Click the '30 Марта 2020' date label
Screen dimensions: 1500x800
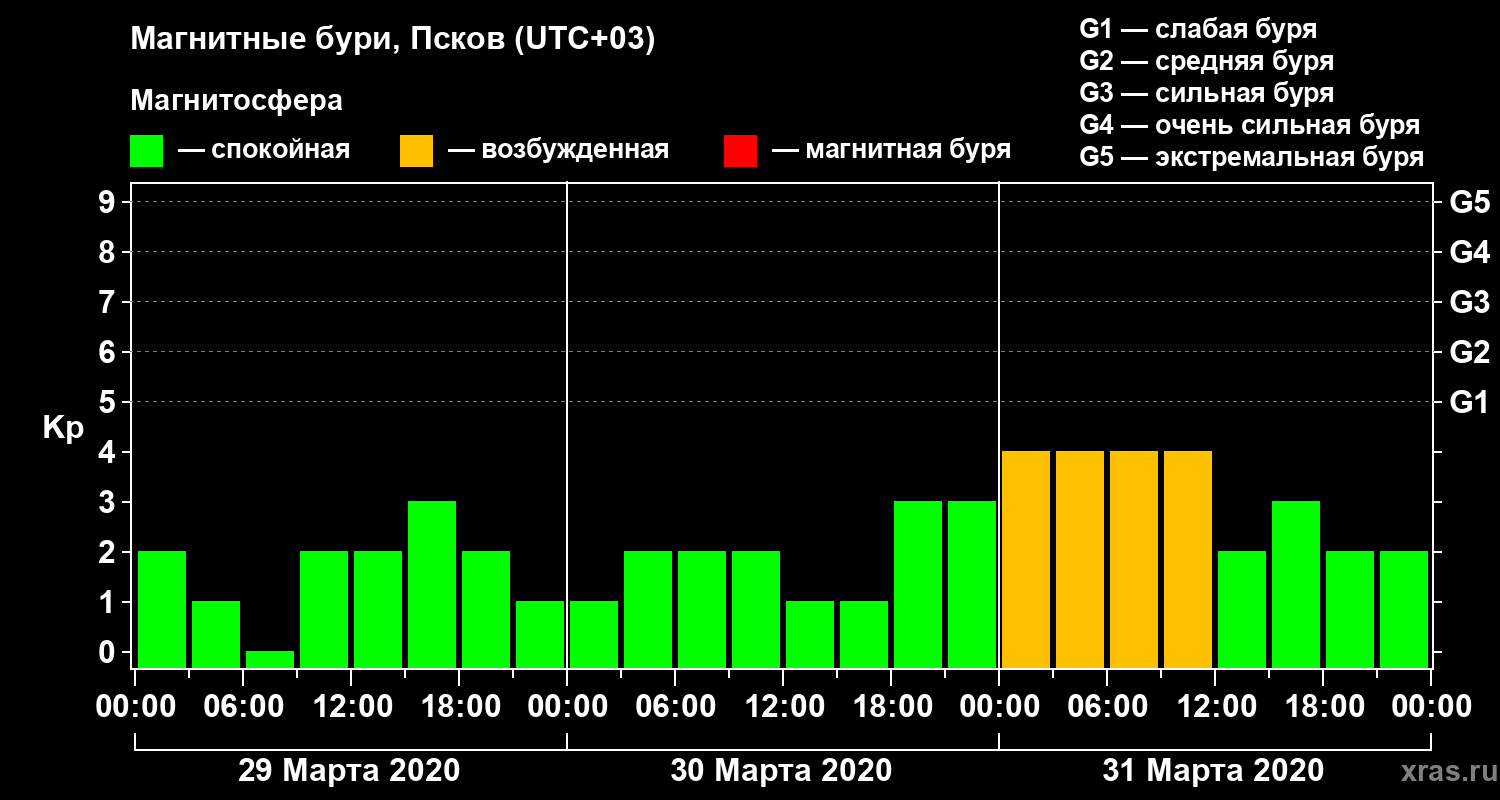click(781, 771)
